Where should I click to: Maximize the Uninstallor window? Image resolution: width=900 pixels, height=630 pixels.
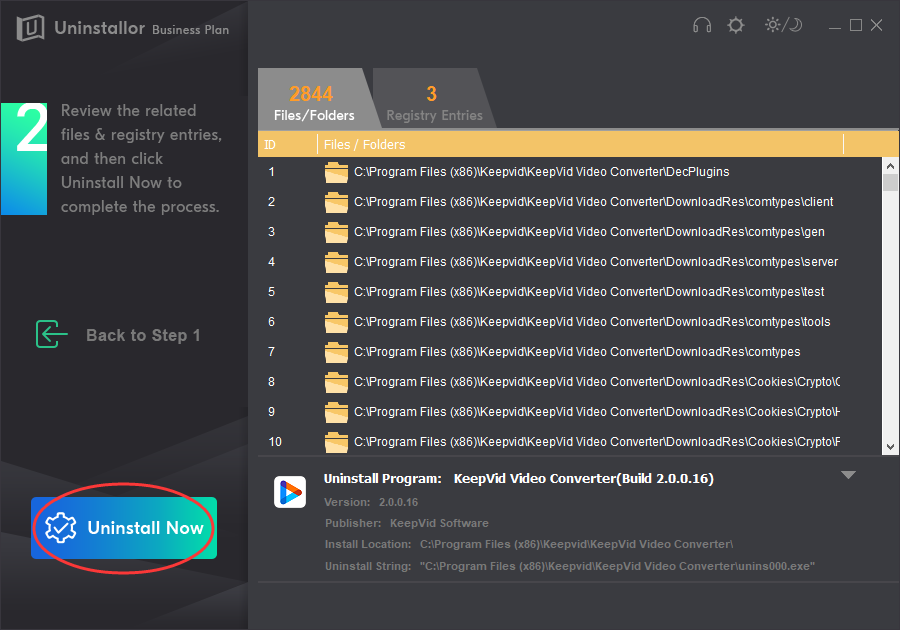click(856, 25)
